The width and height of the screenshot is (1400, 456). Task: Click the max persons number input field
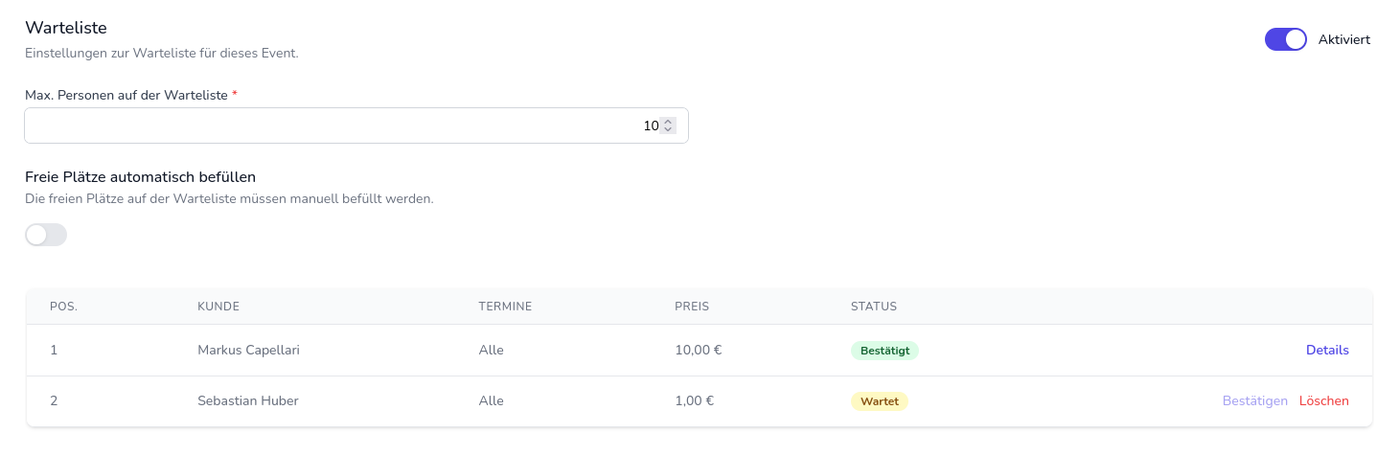[x=340, y=126]
